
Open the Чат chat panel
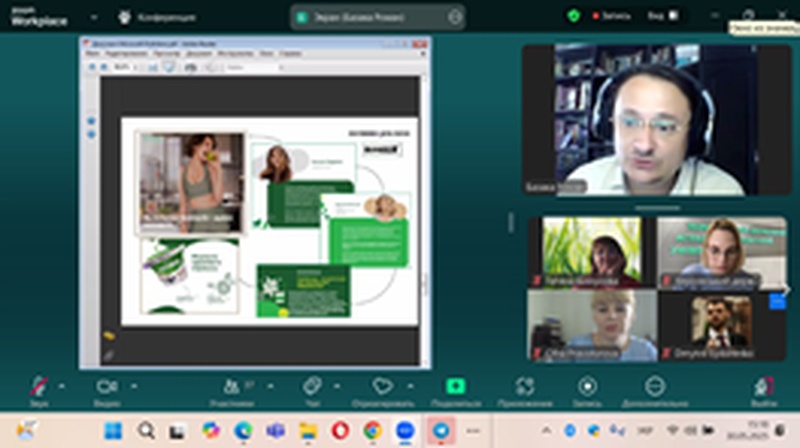point(311,386)
